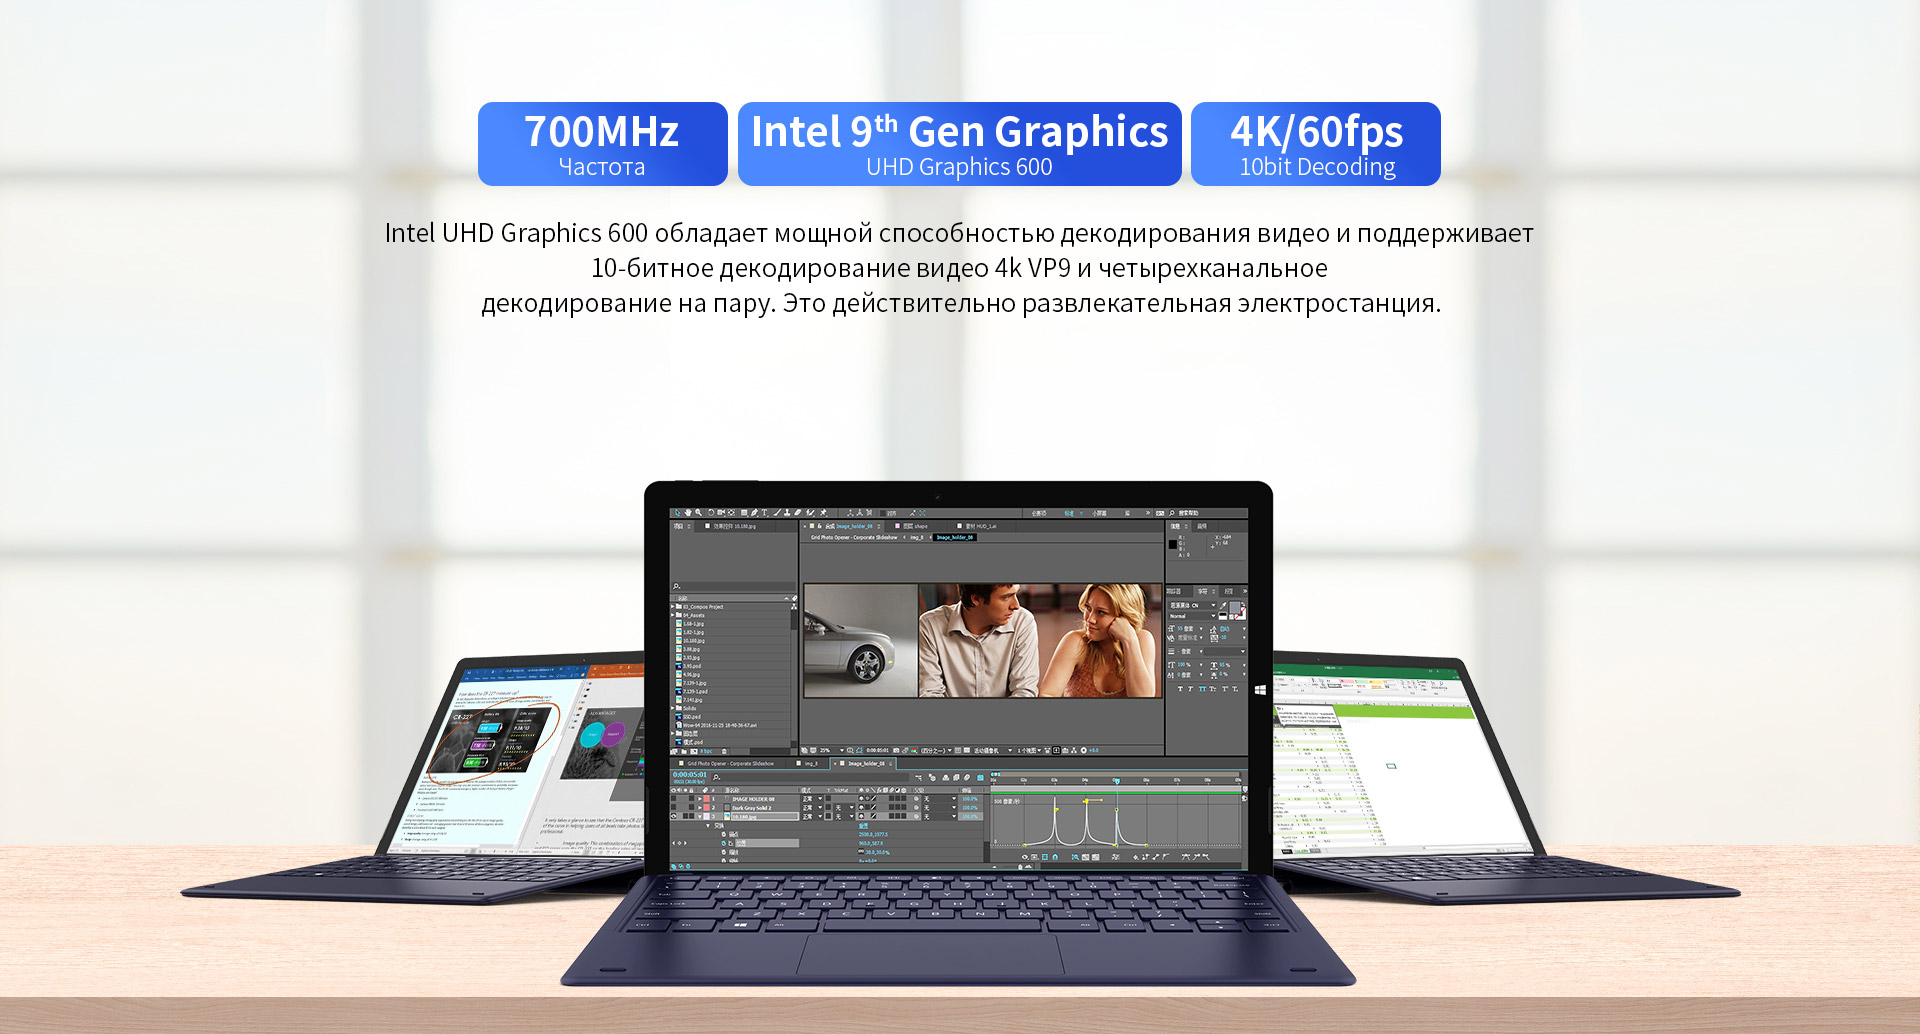
Task: Create new folder in project panel
Action: click(684, 751)
